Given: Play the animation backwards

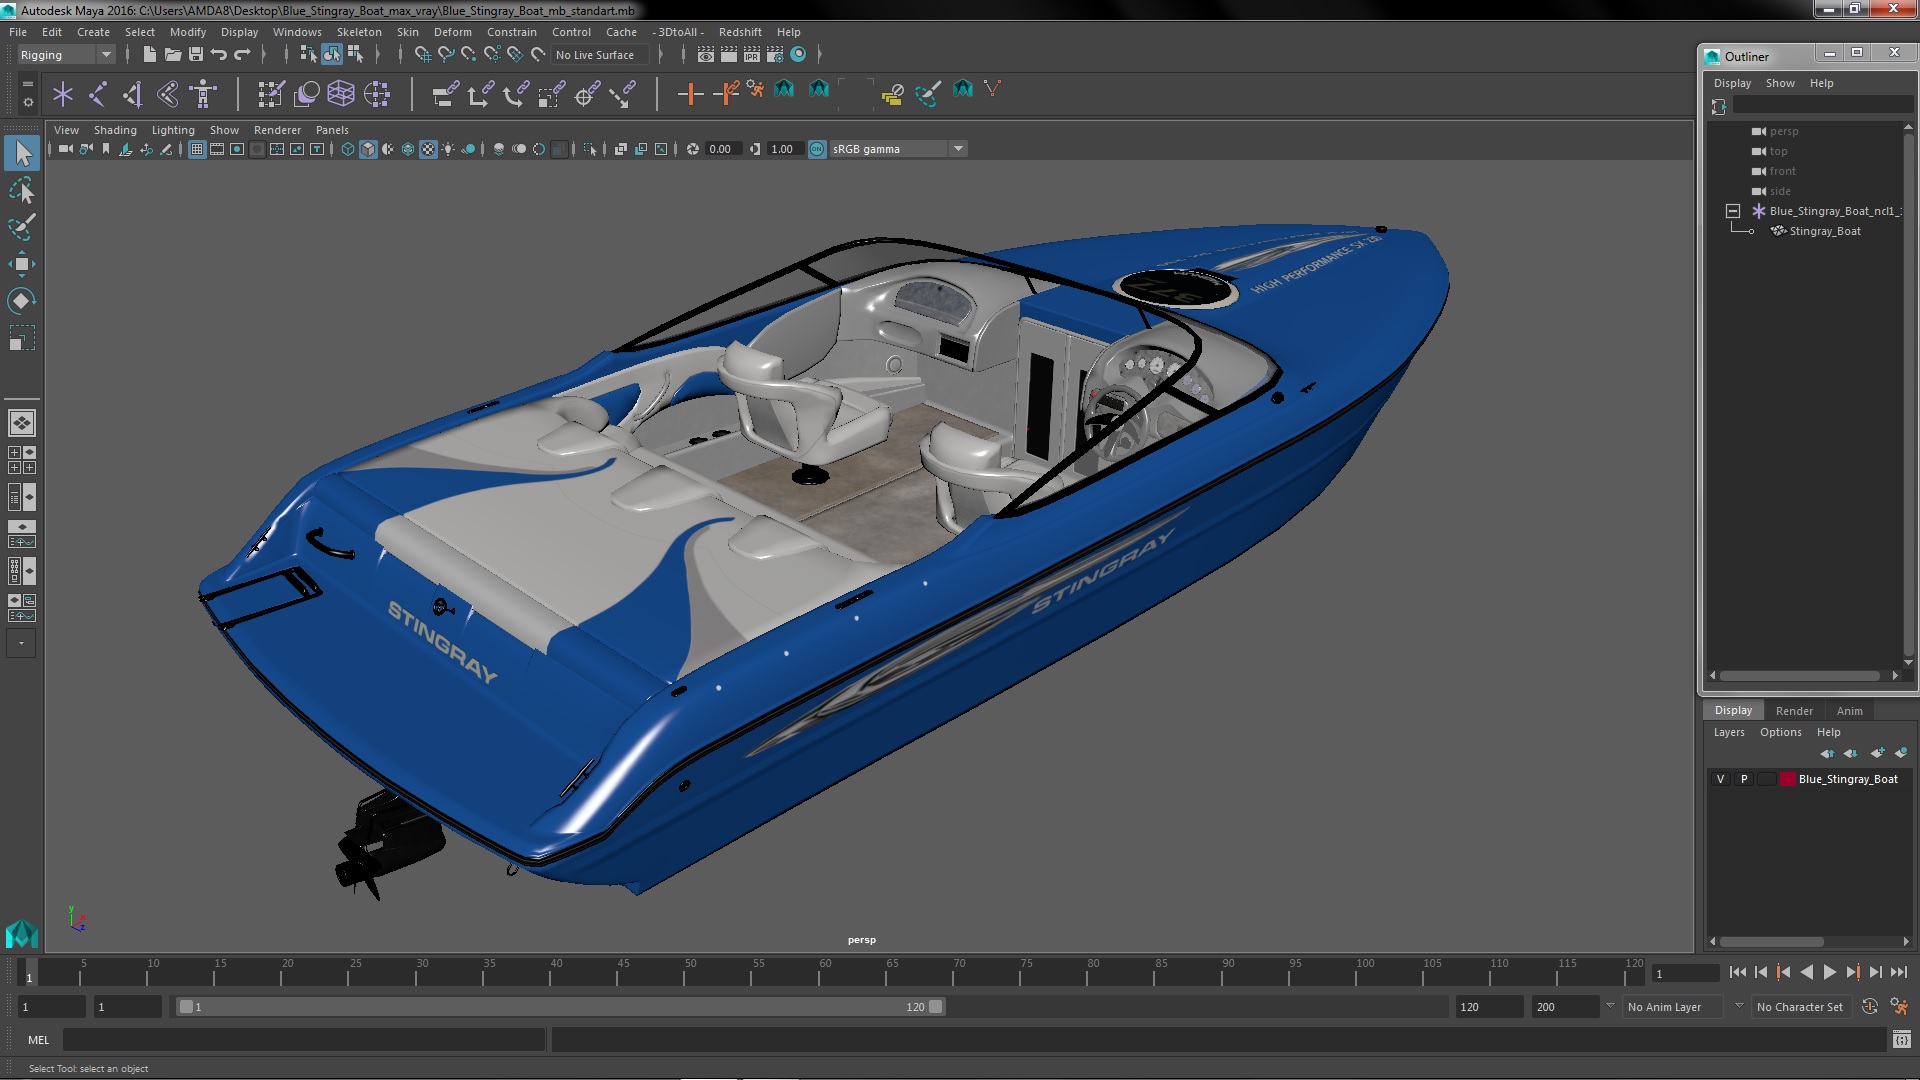Looking at the screenshot, I should pos(1806,972).
